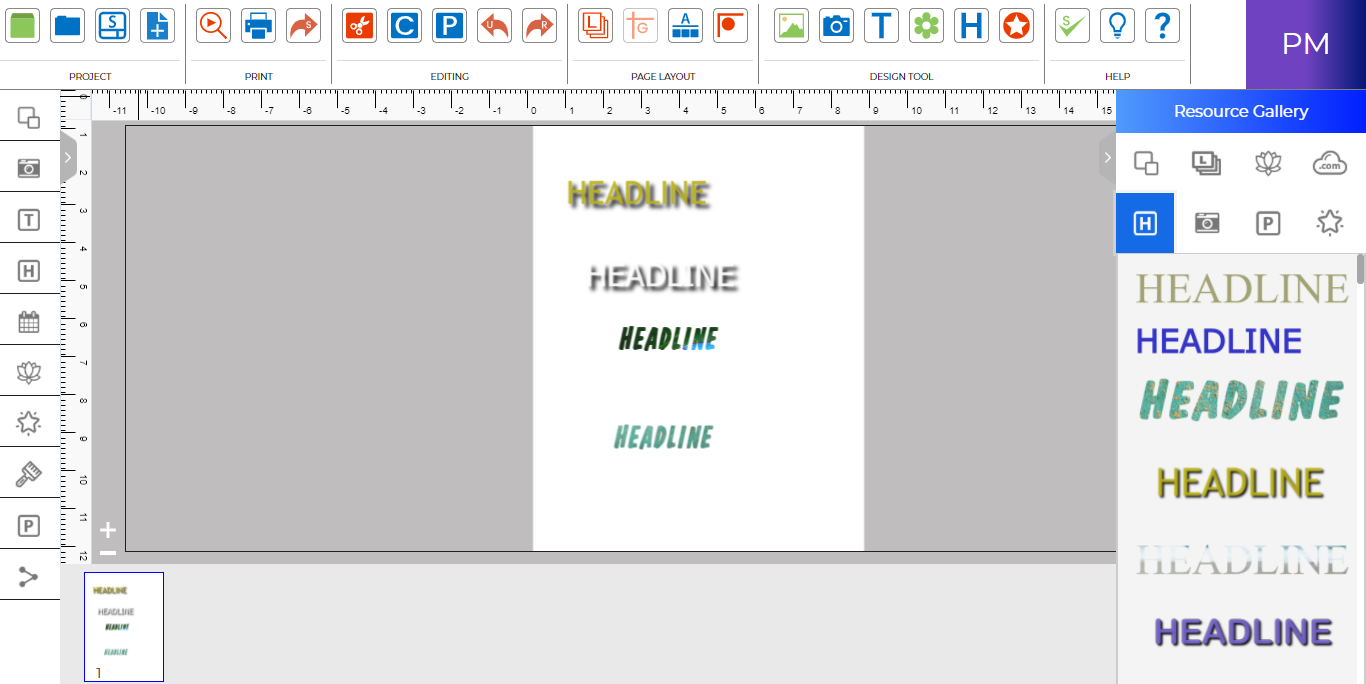Image resolution: width=1366 pixels, height=684 pixels.
Task: Copy with the blue C icon
Action: pos(404,26)
